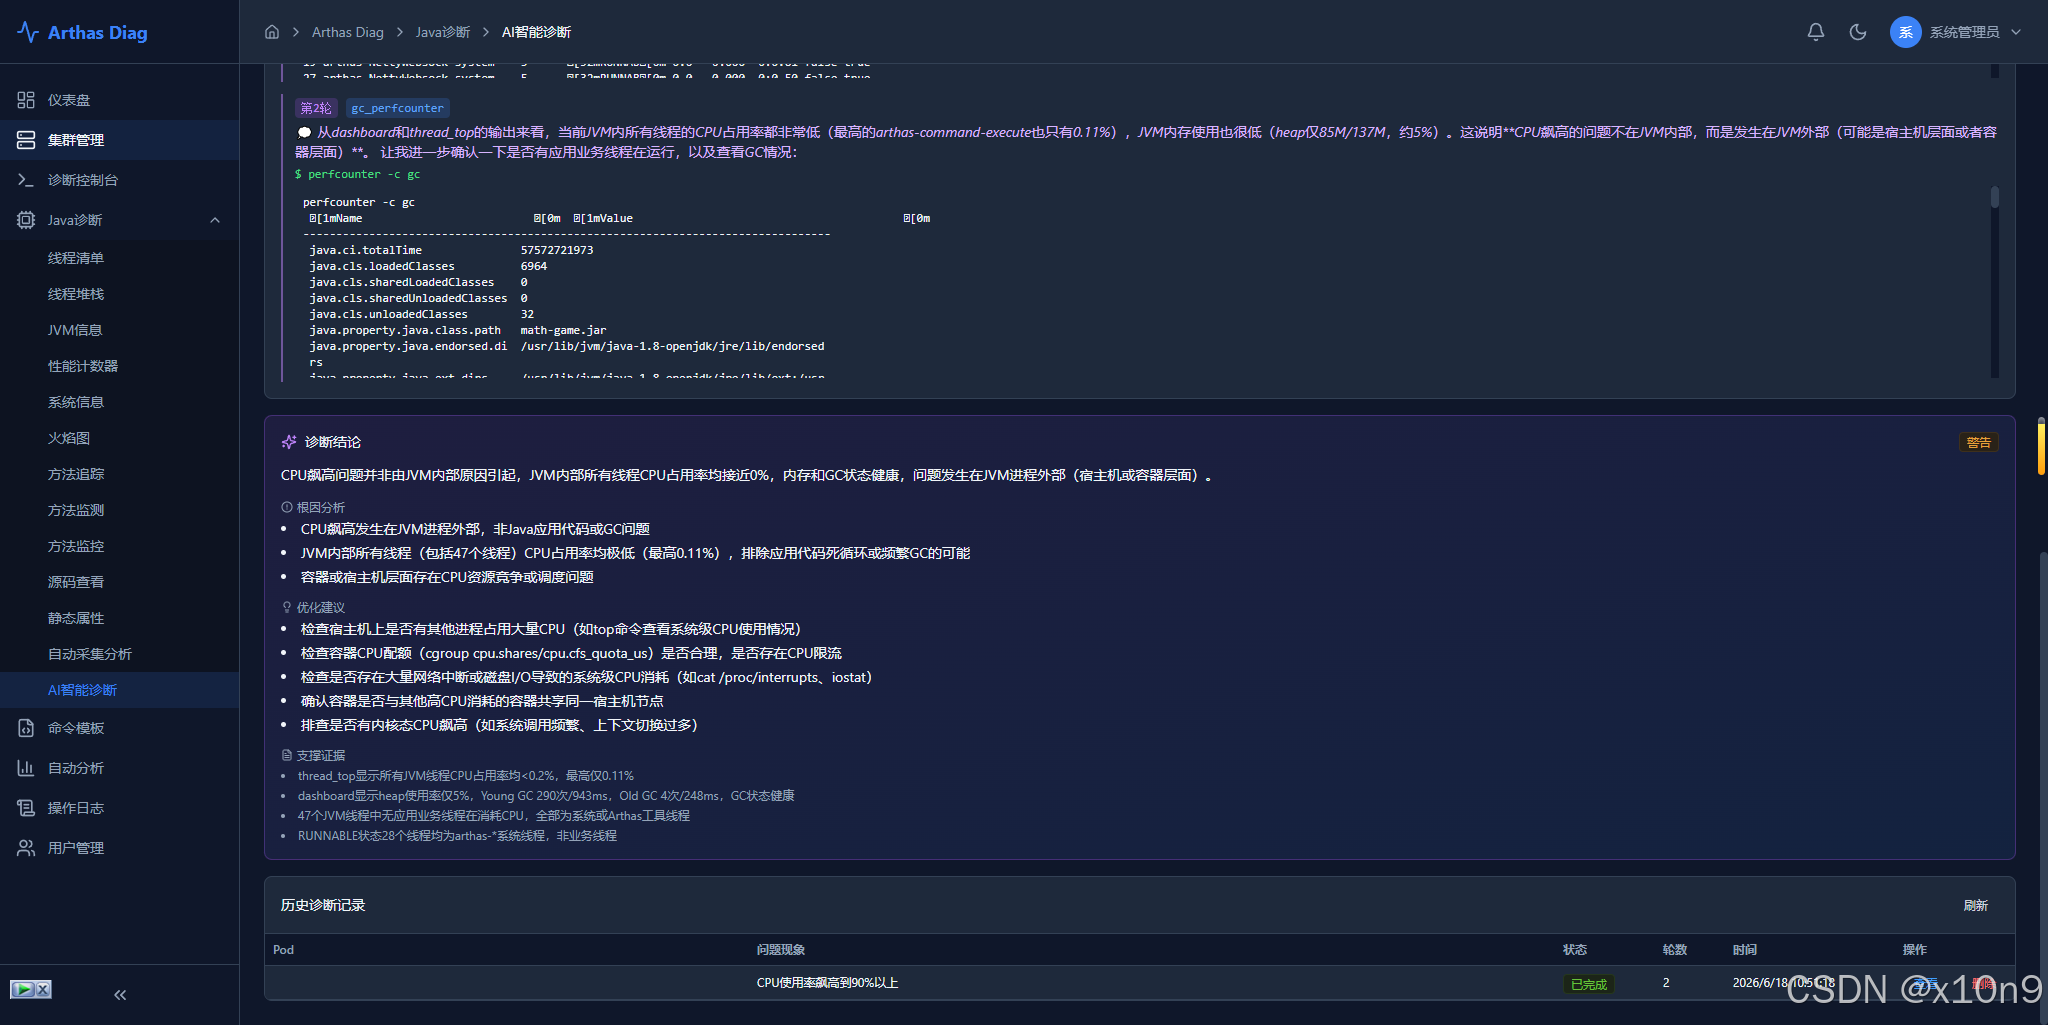Click the 系 user avatar

(x=1906, y=32)
